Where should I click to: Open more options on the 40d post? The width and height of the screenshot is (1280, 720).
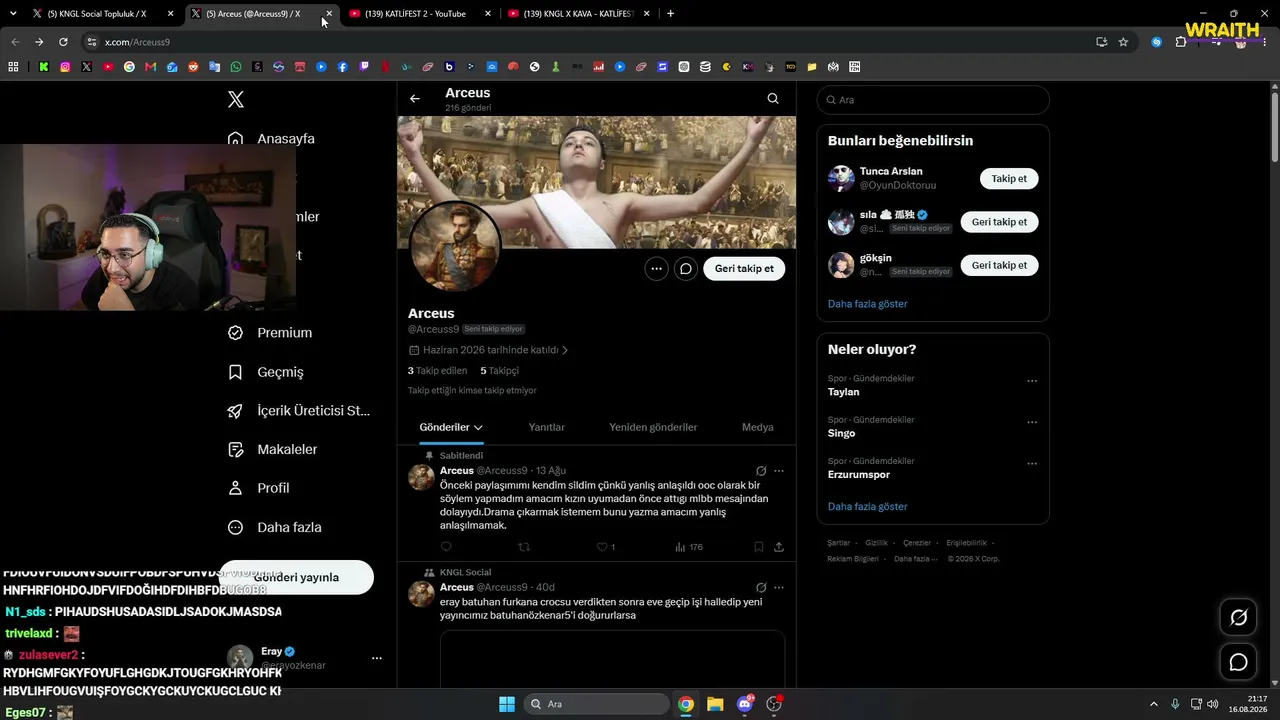[x=779, y=587]
